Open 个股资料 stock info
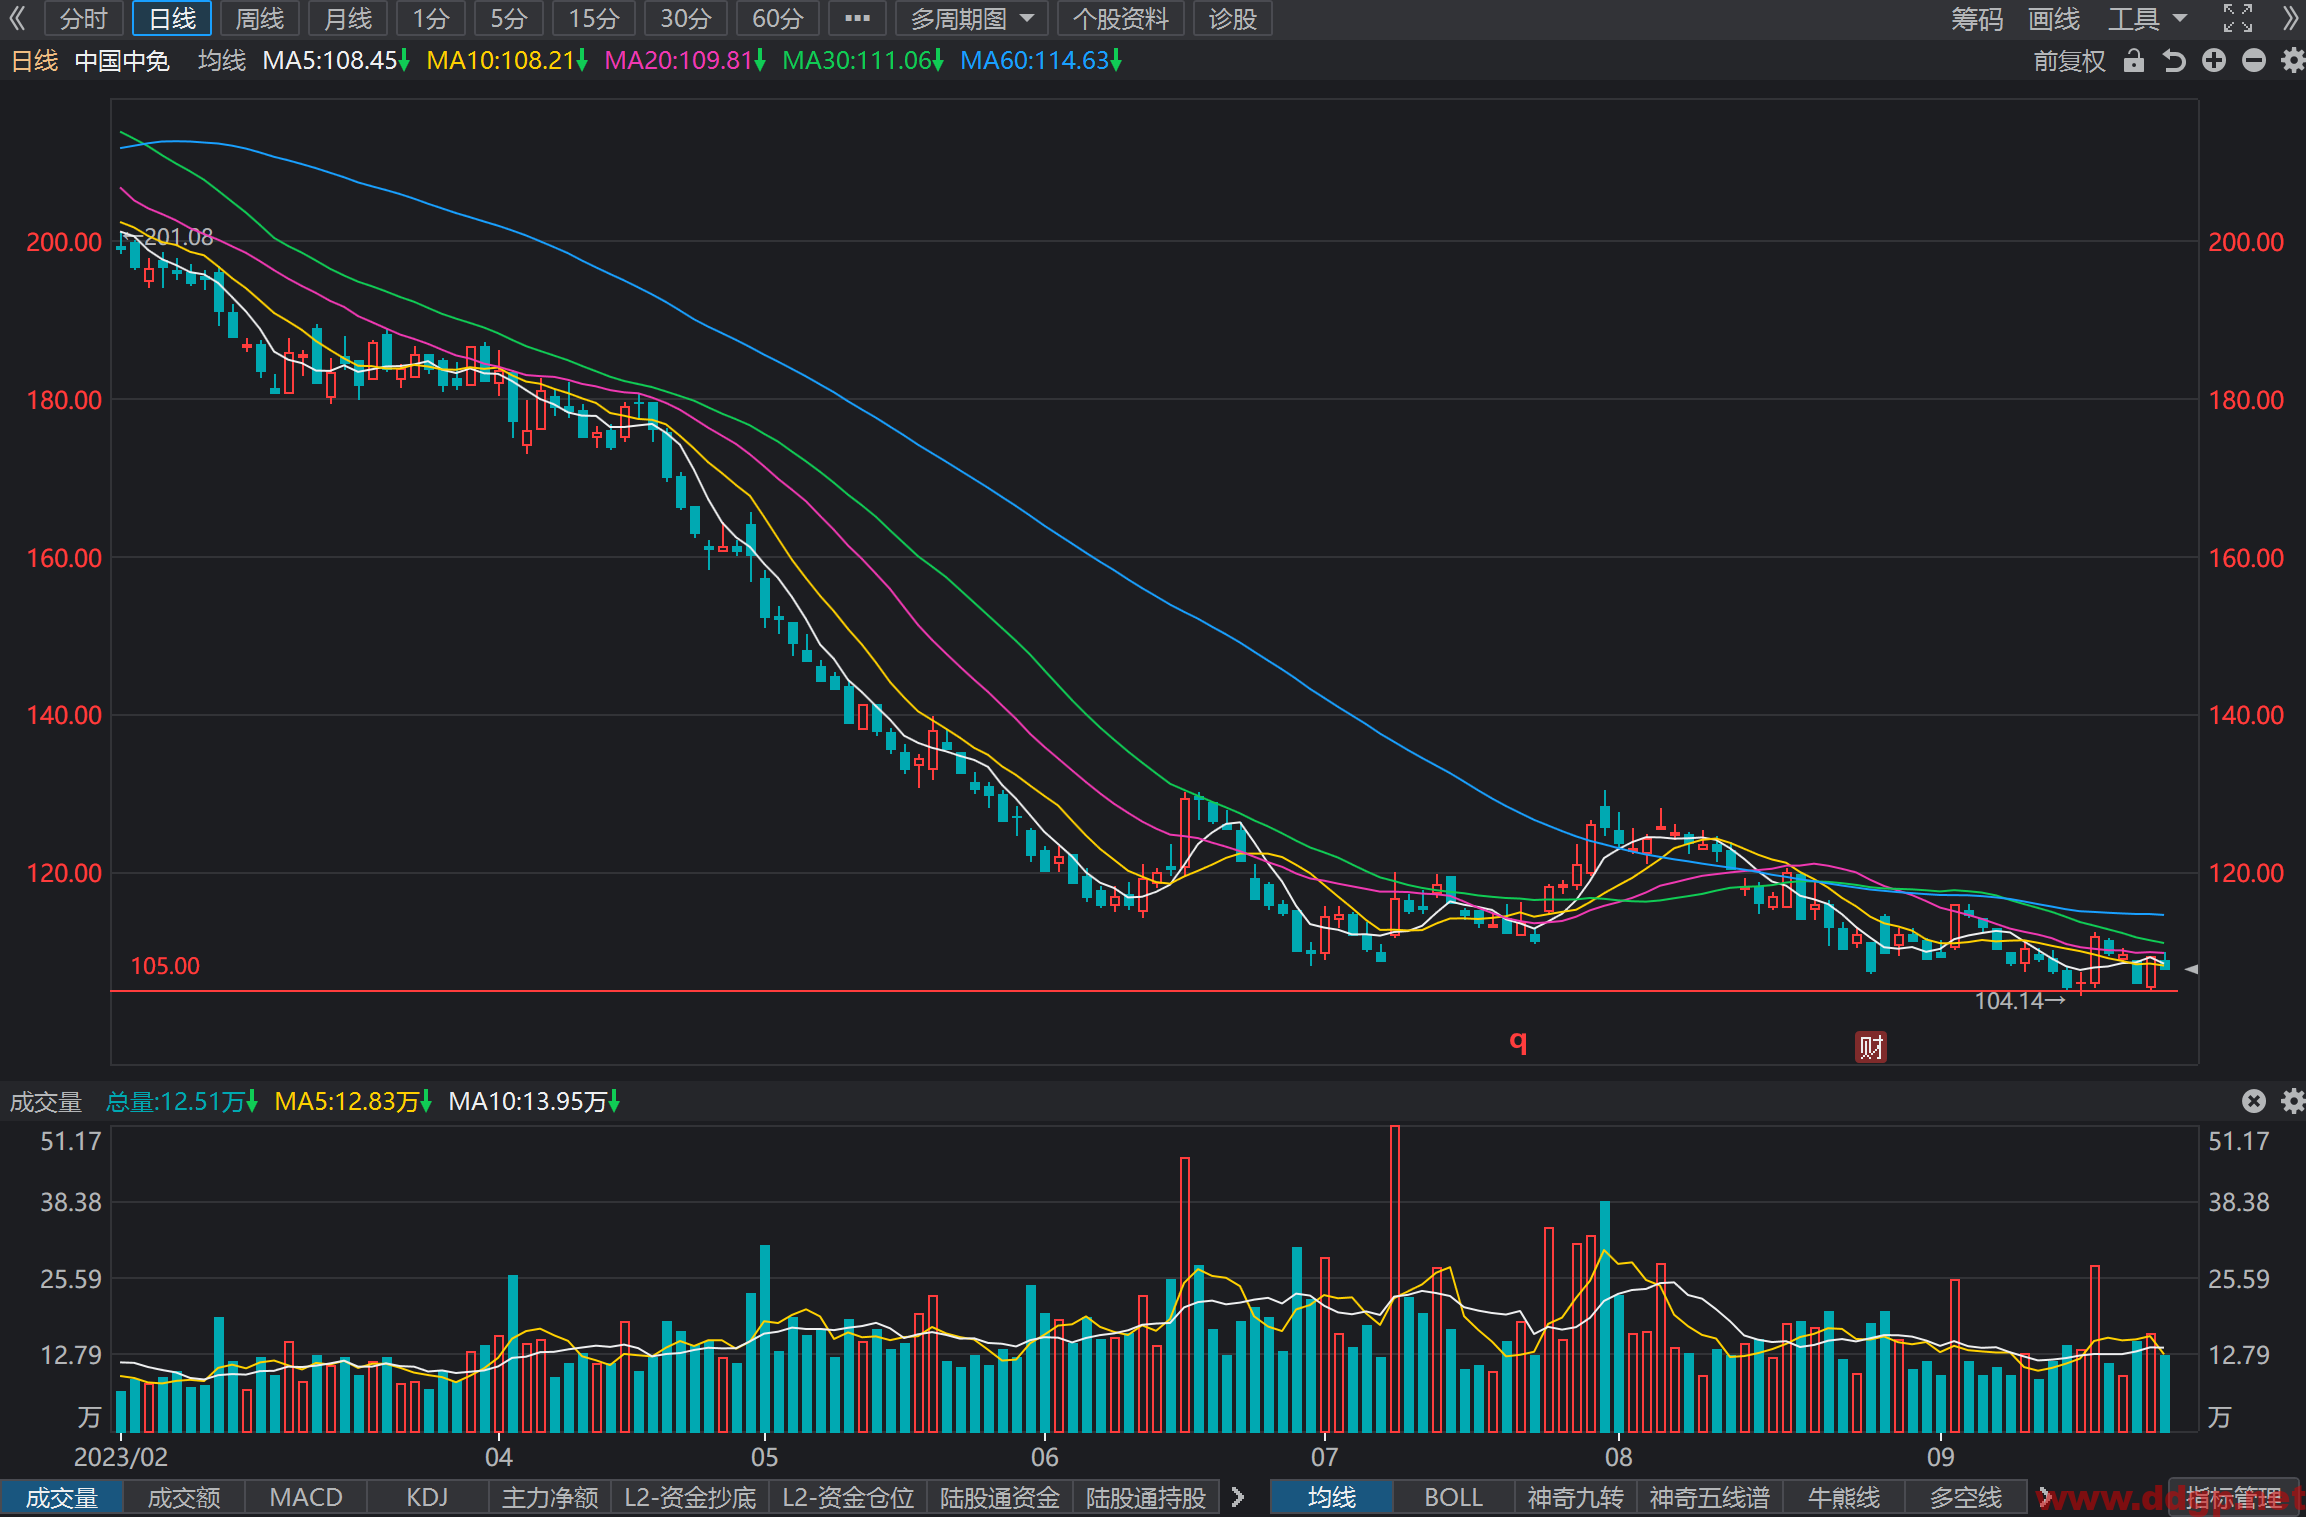The width and height of the screenshot is (2306, 1517). [1121, 18]
